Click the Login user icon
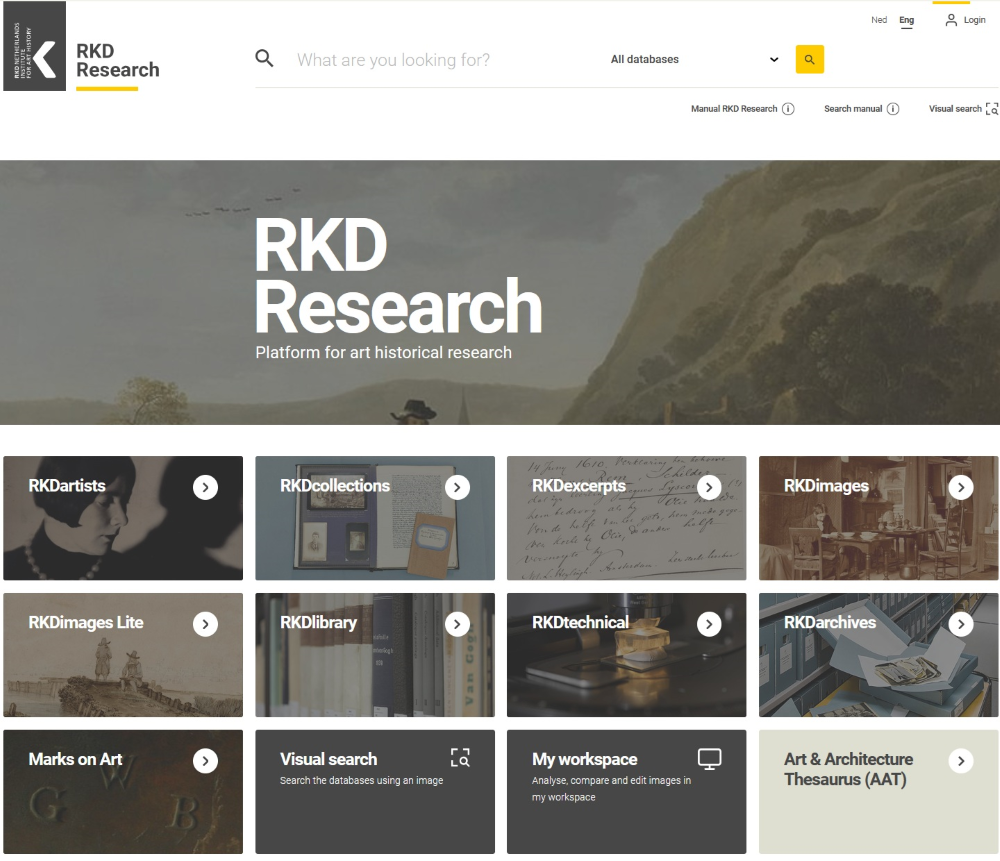 coord(951,20)
